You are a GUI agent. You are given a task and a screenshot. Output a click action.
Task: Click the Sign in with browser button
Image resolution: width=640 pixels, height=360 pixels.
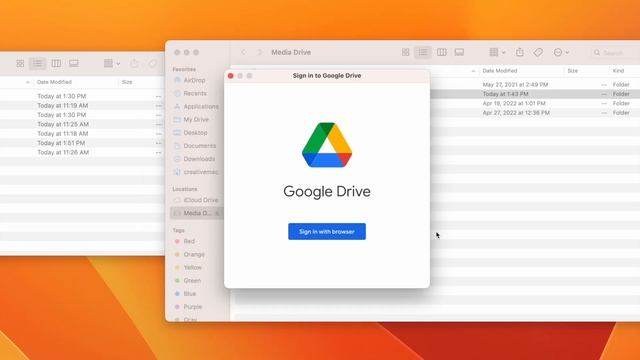[327, 231]
